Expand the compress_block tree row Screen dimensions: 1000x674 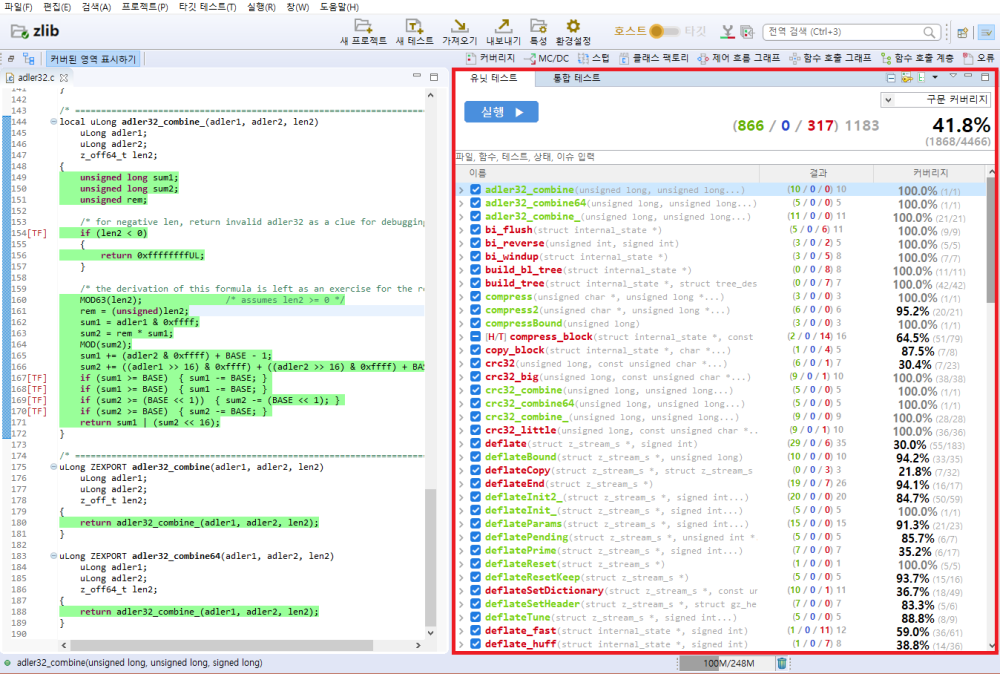[x=461, y=337]
